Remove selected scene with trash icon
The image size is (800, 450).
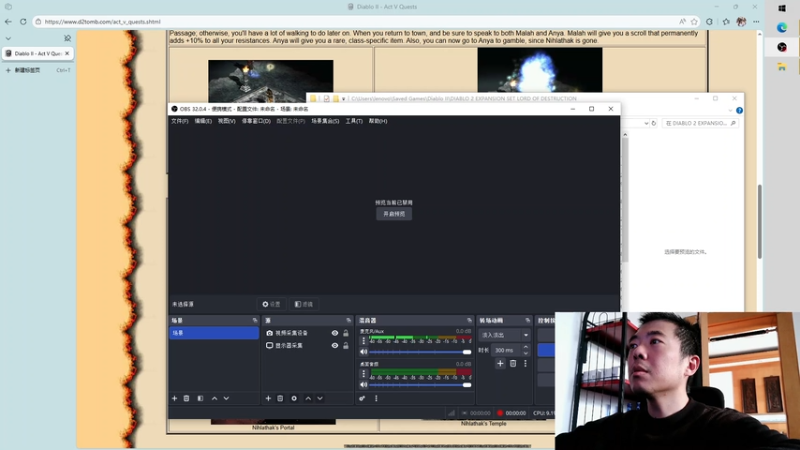[186, 398]
